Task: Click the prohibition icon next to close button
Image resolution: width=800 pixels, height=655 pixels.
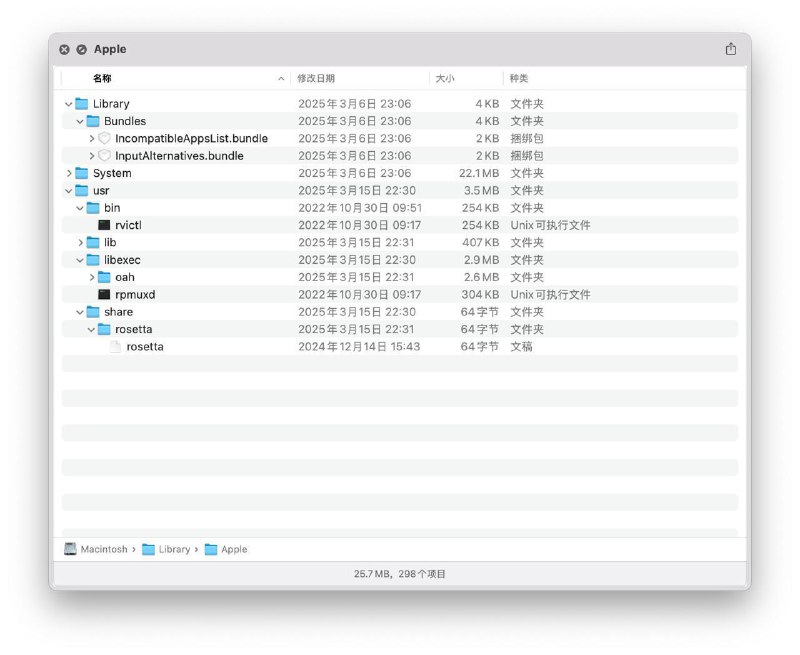Action: (x=81, y=49)
